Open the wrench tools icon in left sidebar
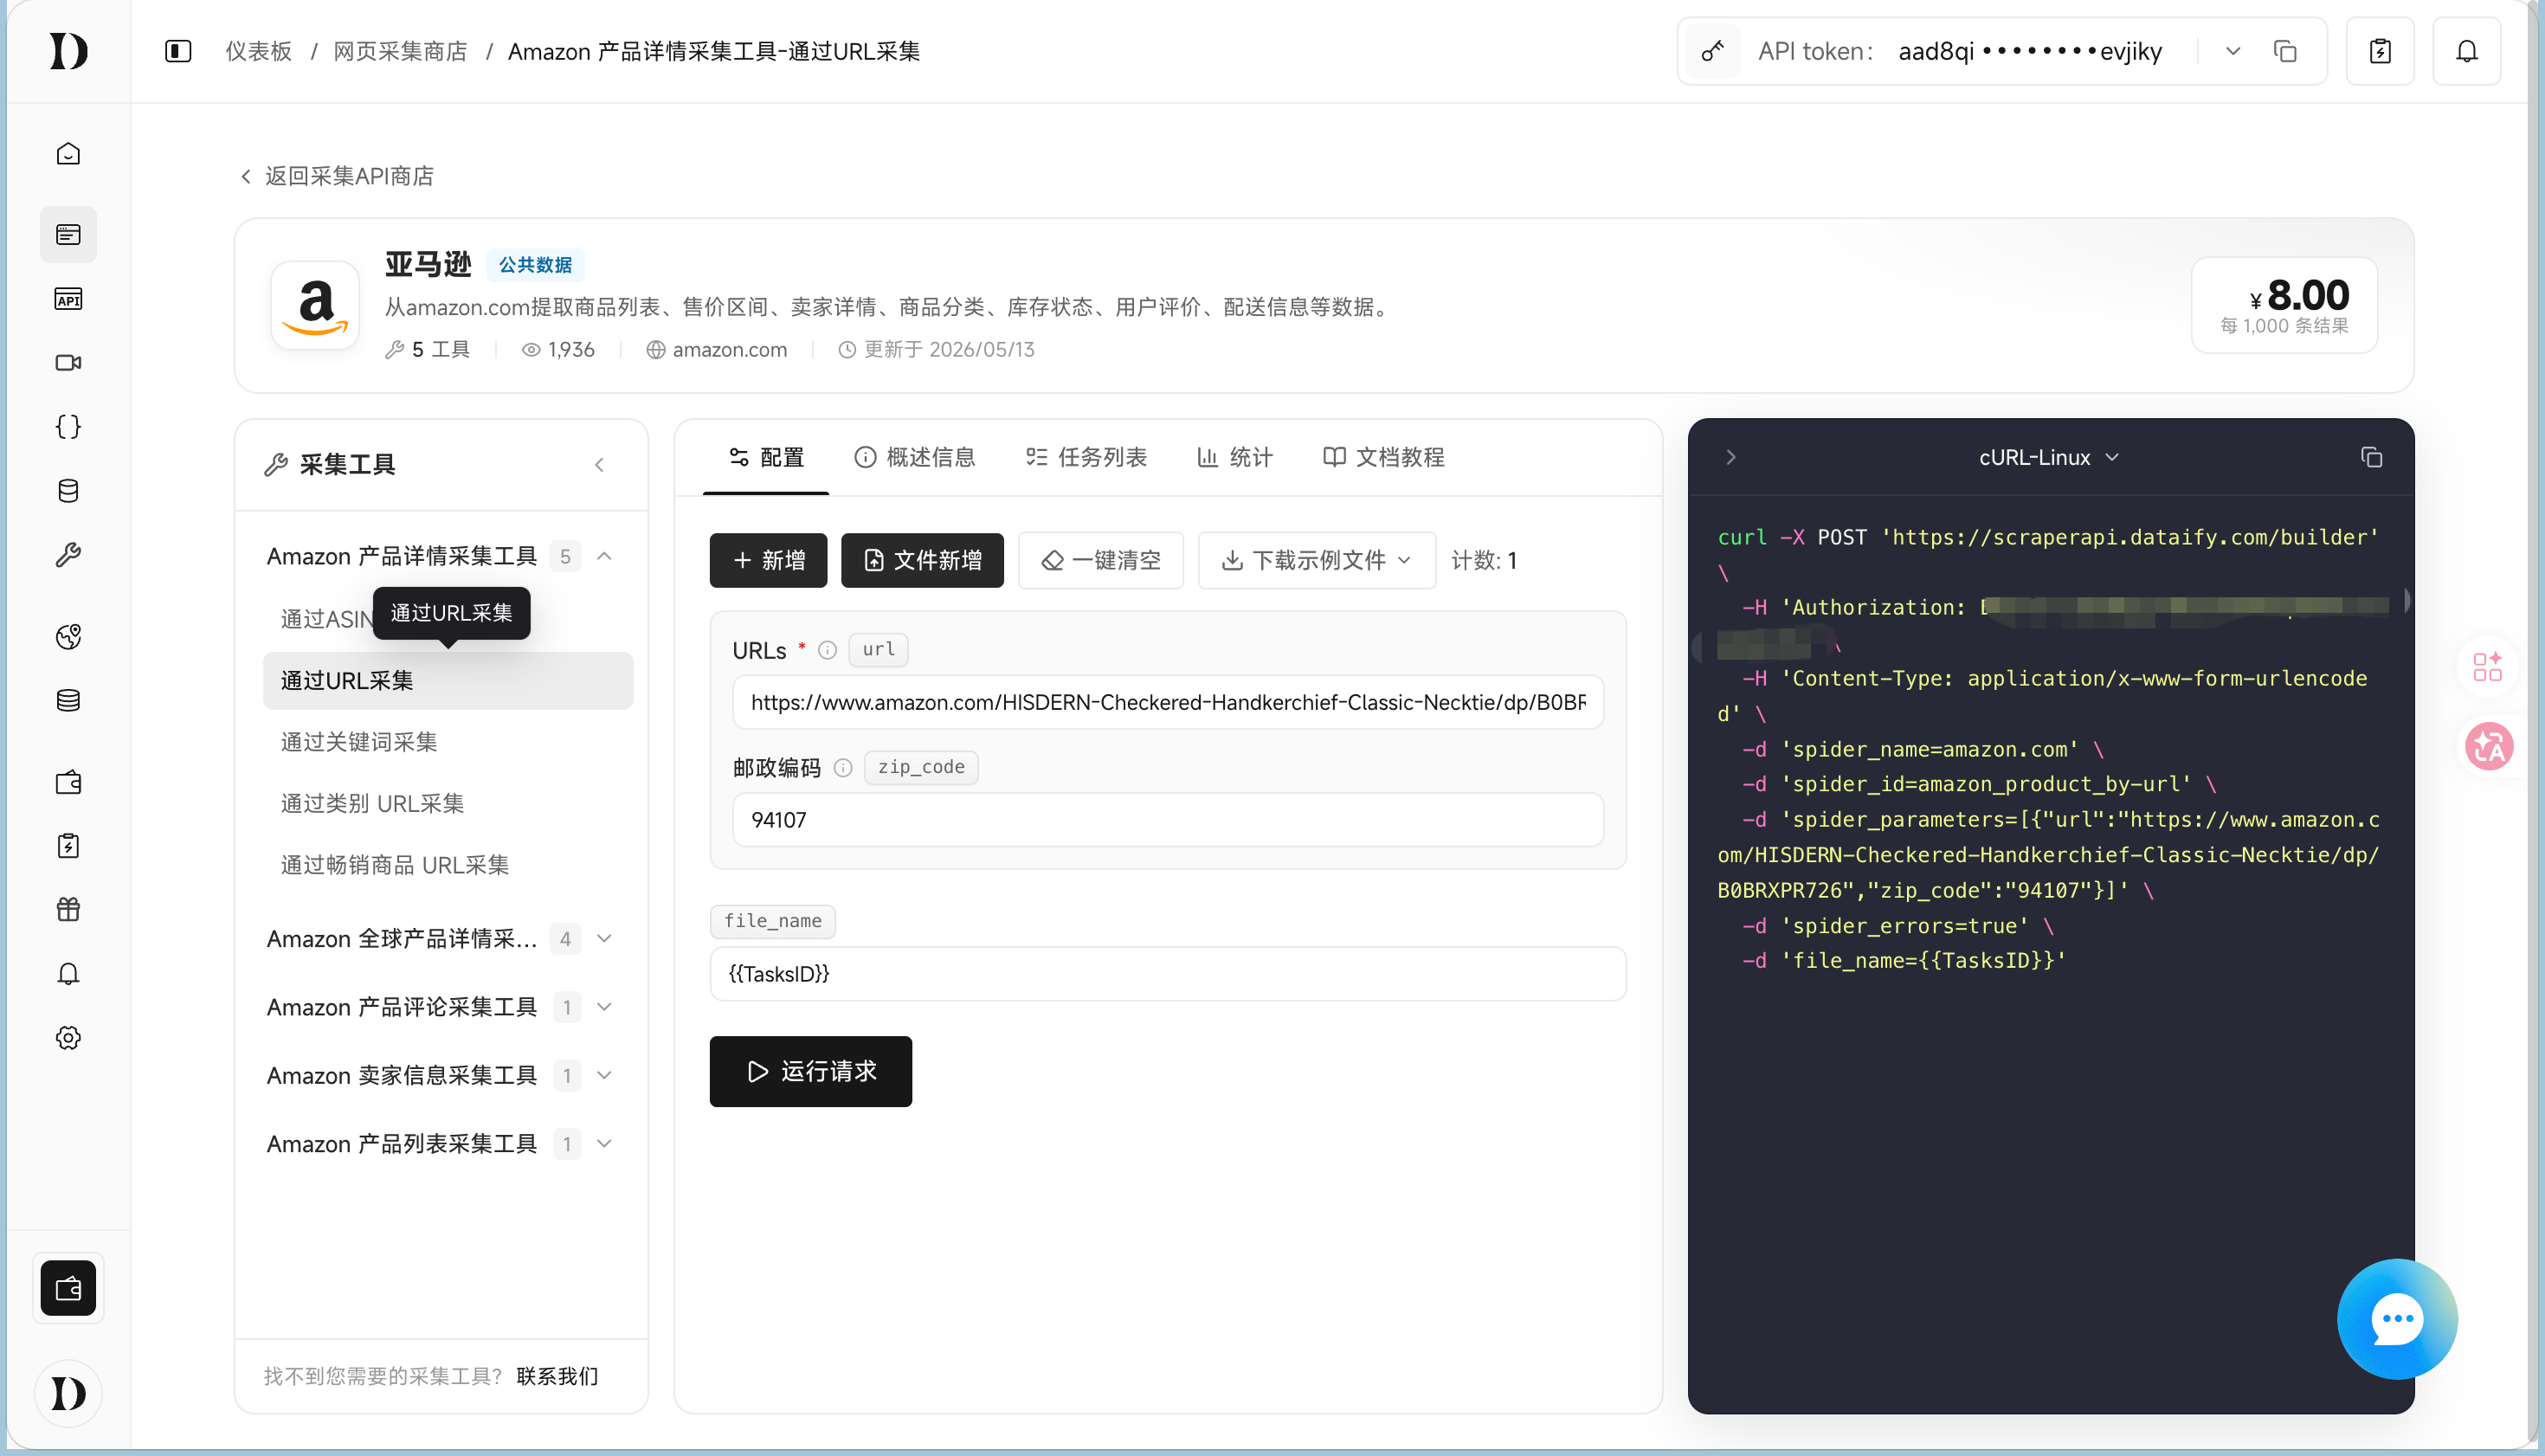This screenshot has width=2545, height=1456. (68, 555)
